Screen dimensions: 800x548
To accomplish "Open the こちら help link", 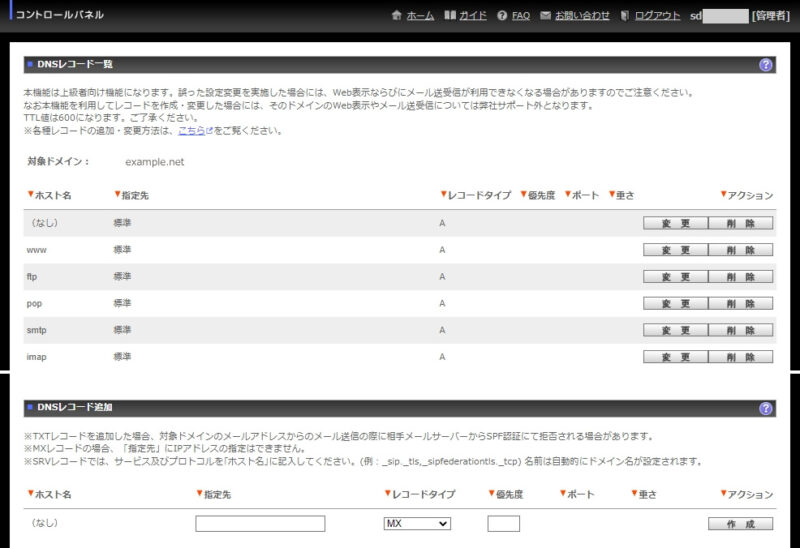I will pyautogui.click(x=192, y=130).
